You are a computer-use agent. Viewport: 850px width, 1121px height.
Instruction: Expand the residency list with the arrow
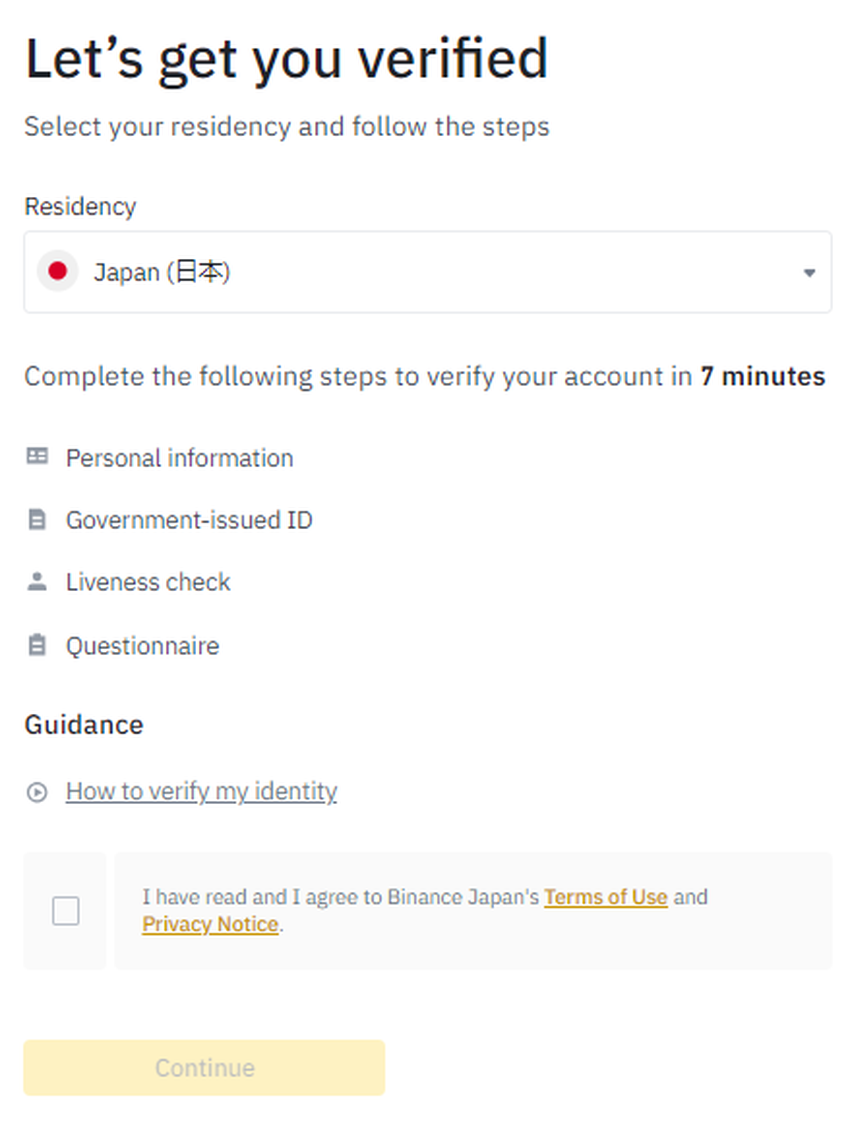point(809,273)
